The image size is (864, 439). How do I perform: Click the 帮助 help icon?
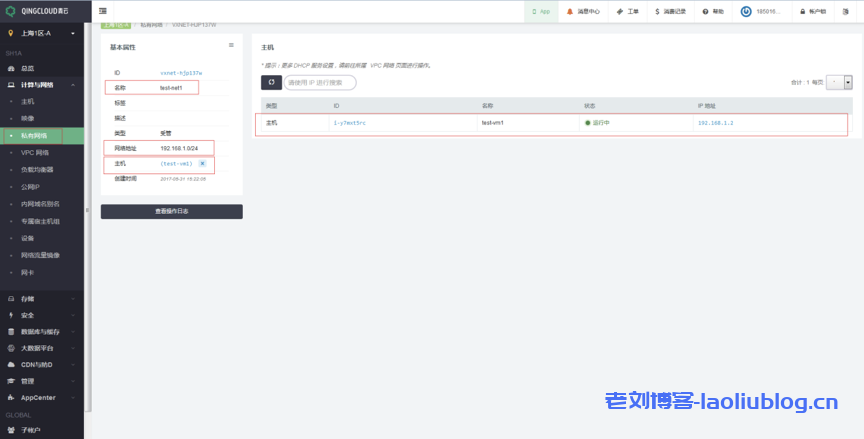coord(706,11)
